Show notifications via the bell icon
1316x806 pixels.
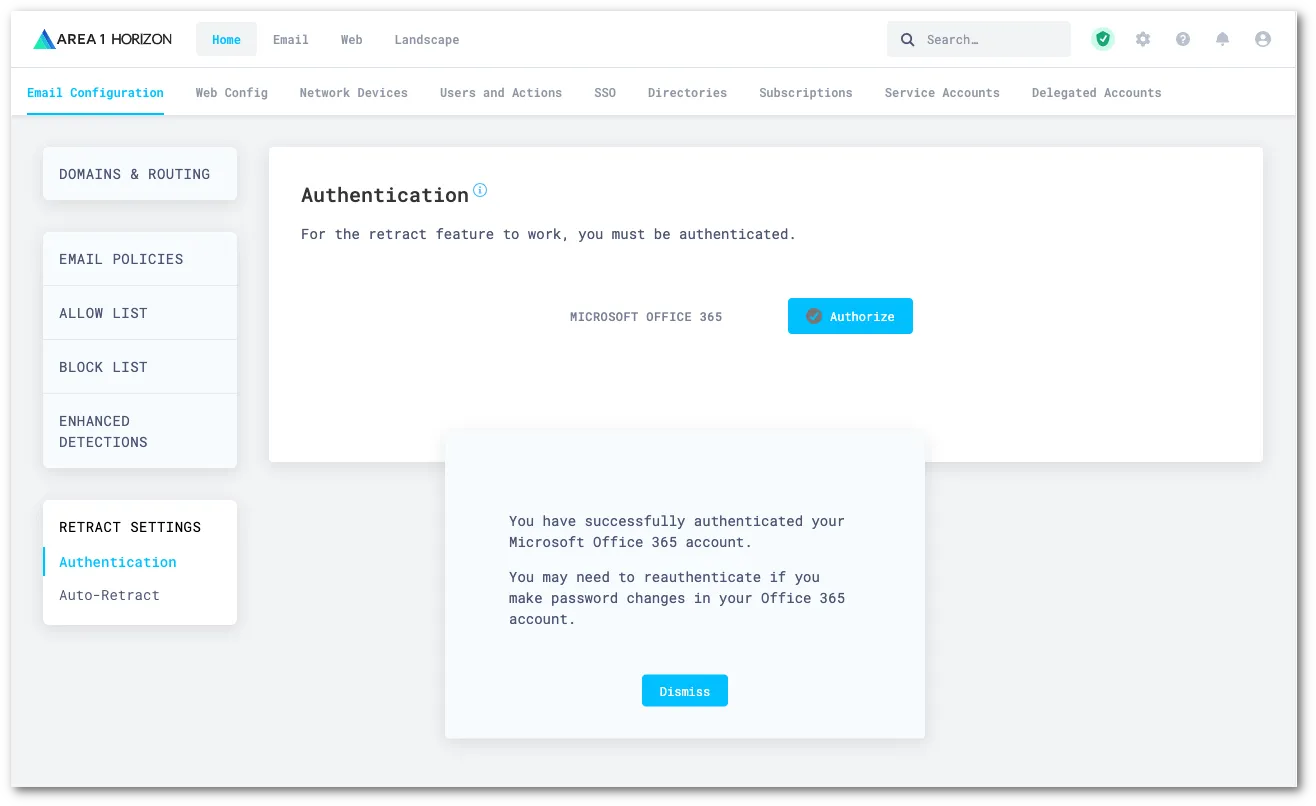click(x=1222, y=39)
